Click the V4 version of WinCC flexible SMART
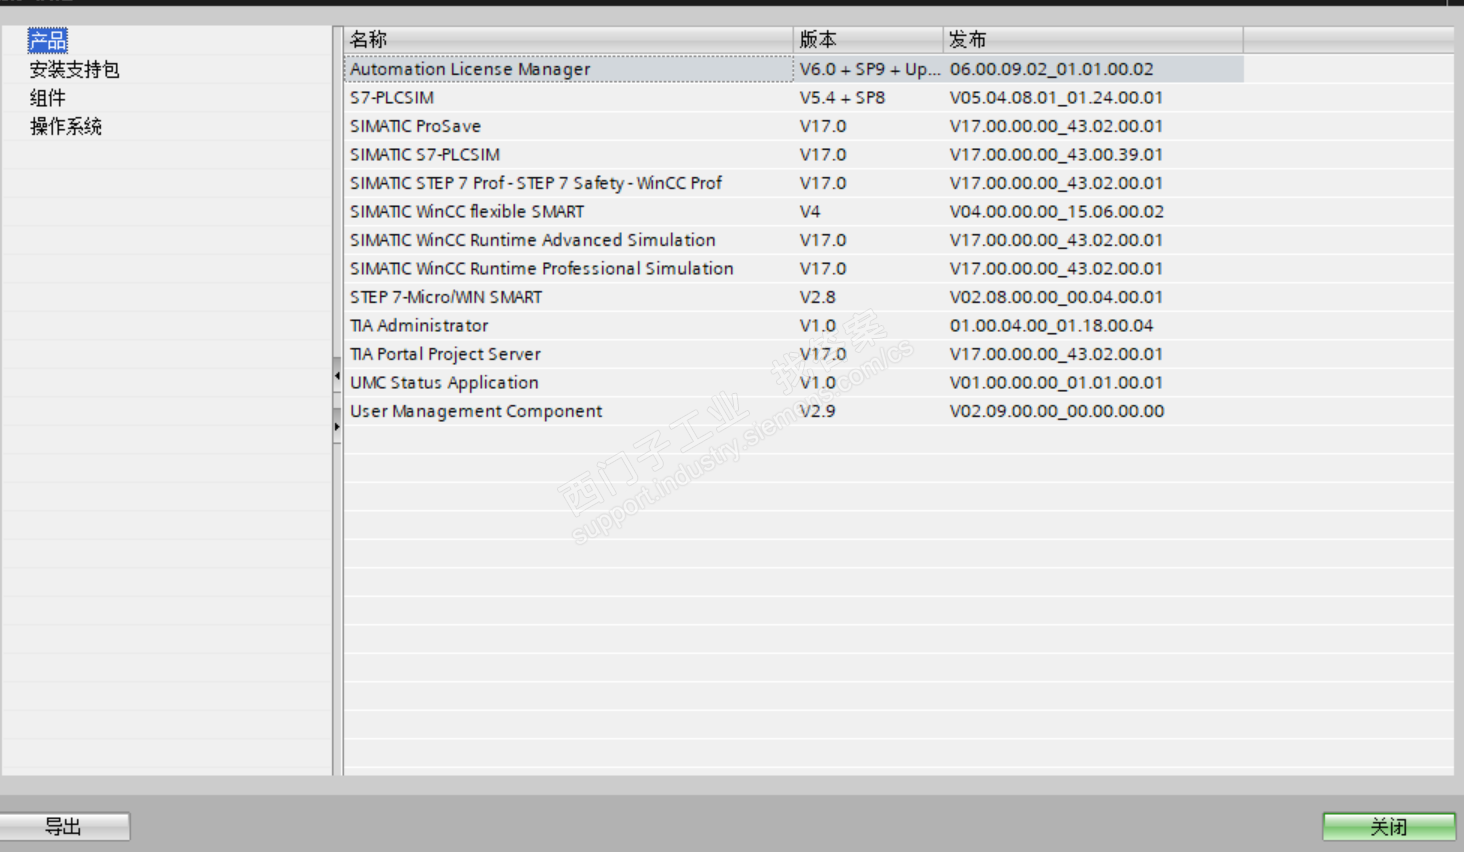 pyautogui.click(x=810, y=212)
